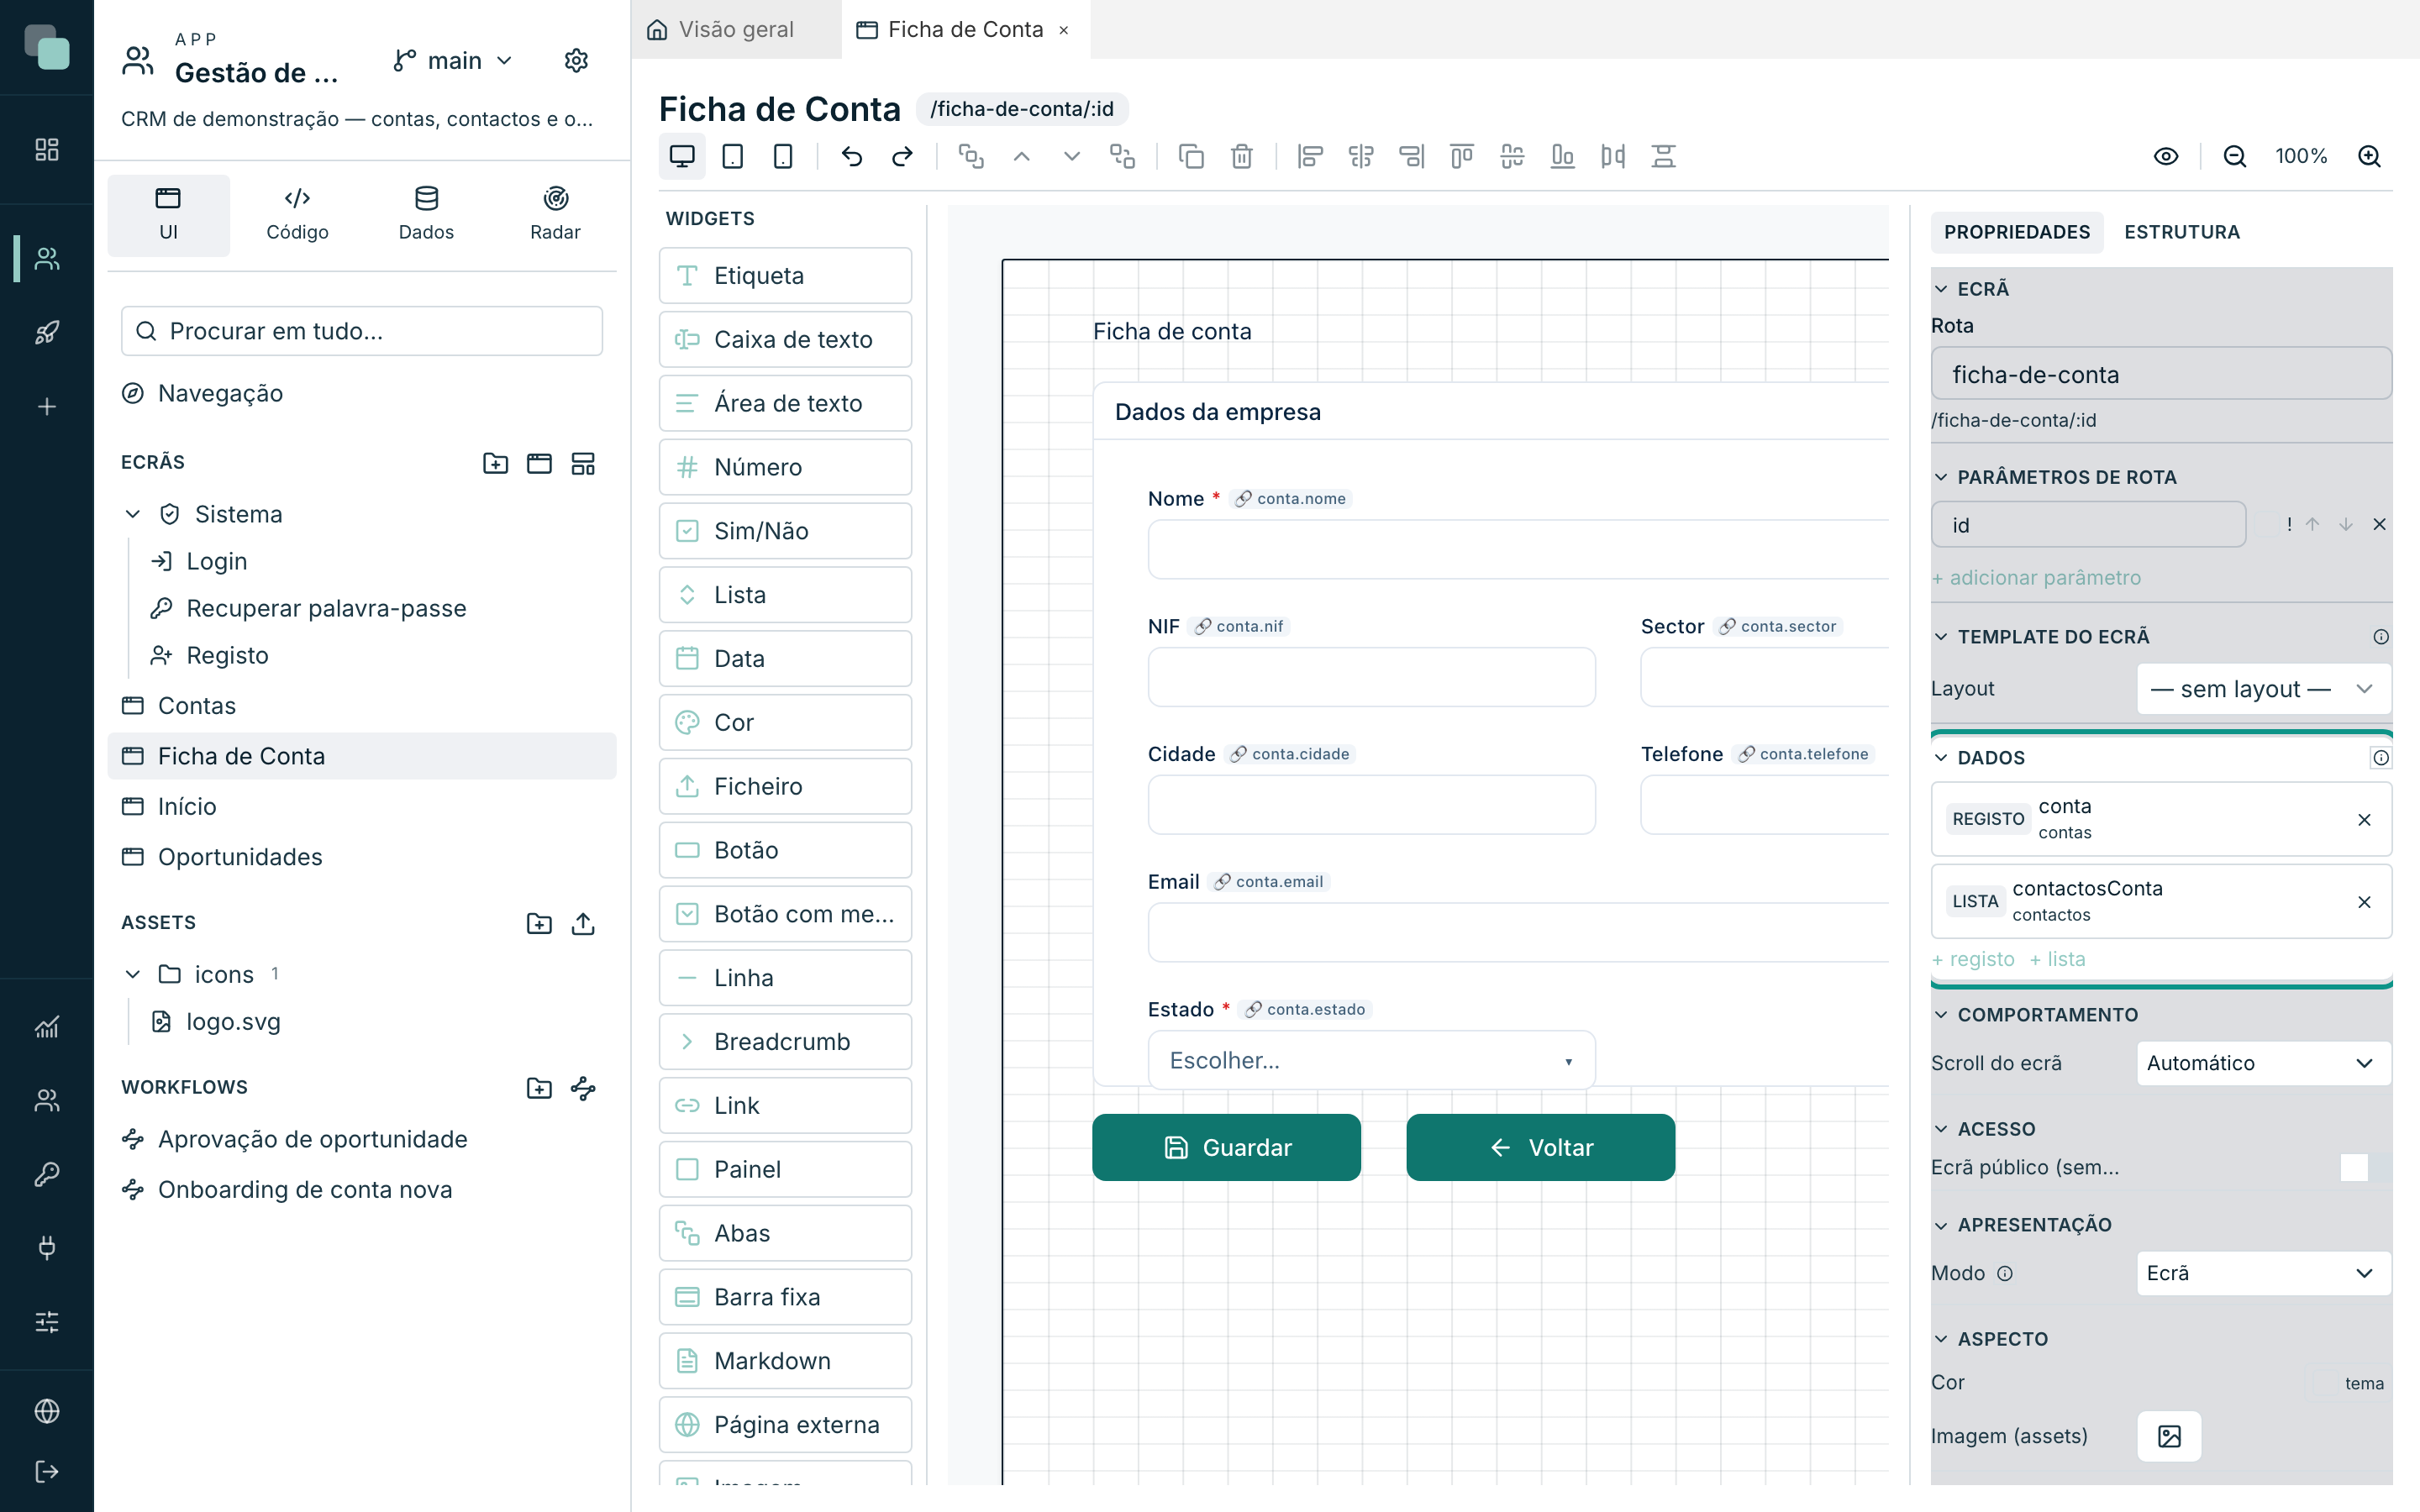Remove conta registo data source
Screen dimensions: 2420x1512
point(2364,820)
